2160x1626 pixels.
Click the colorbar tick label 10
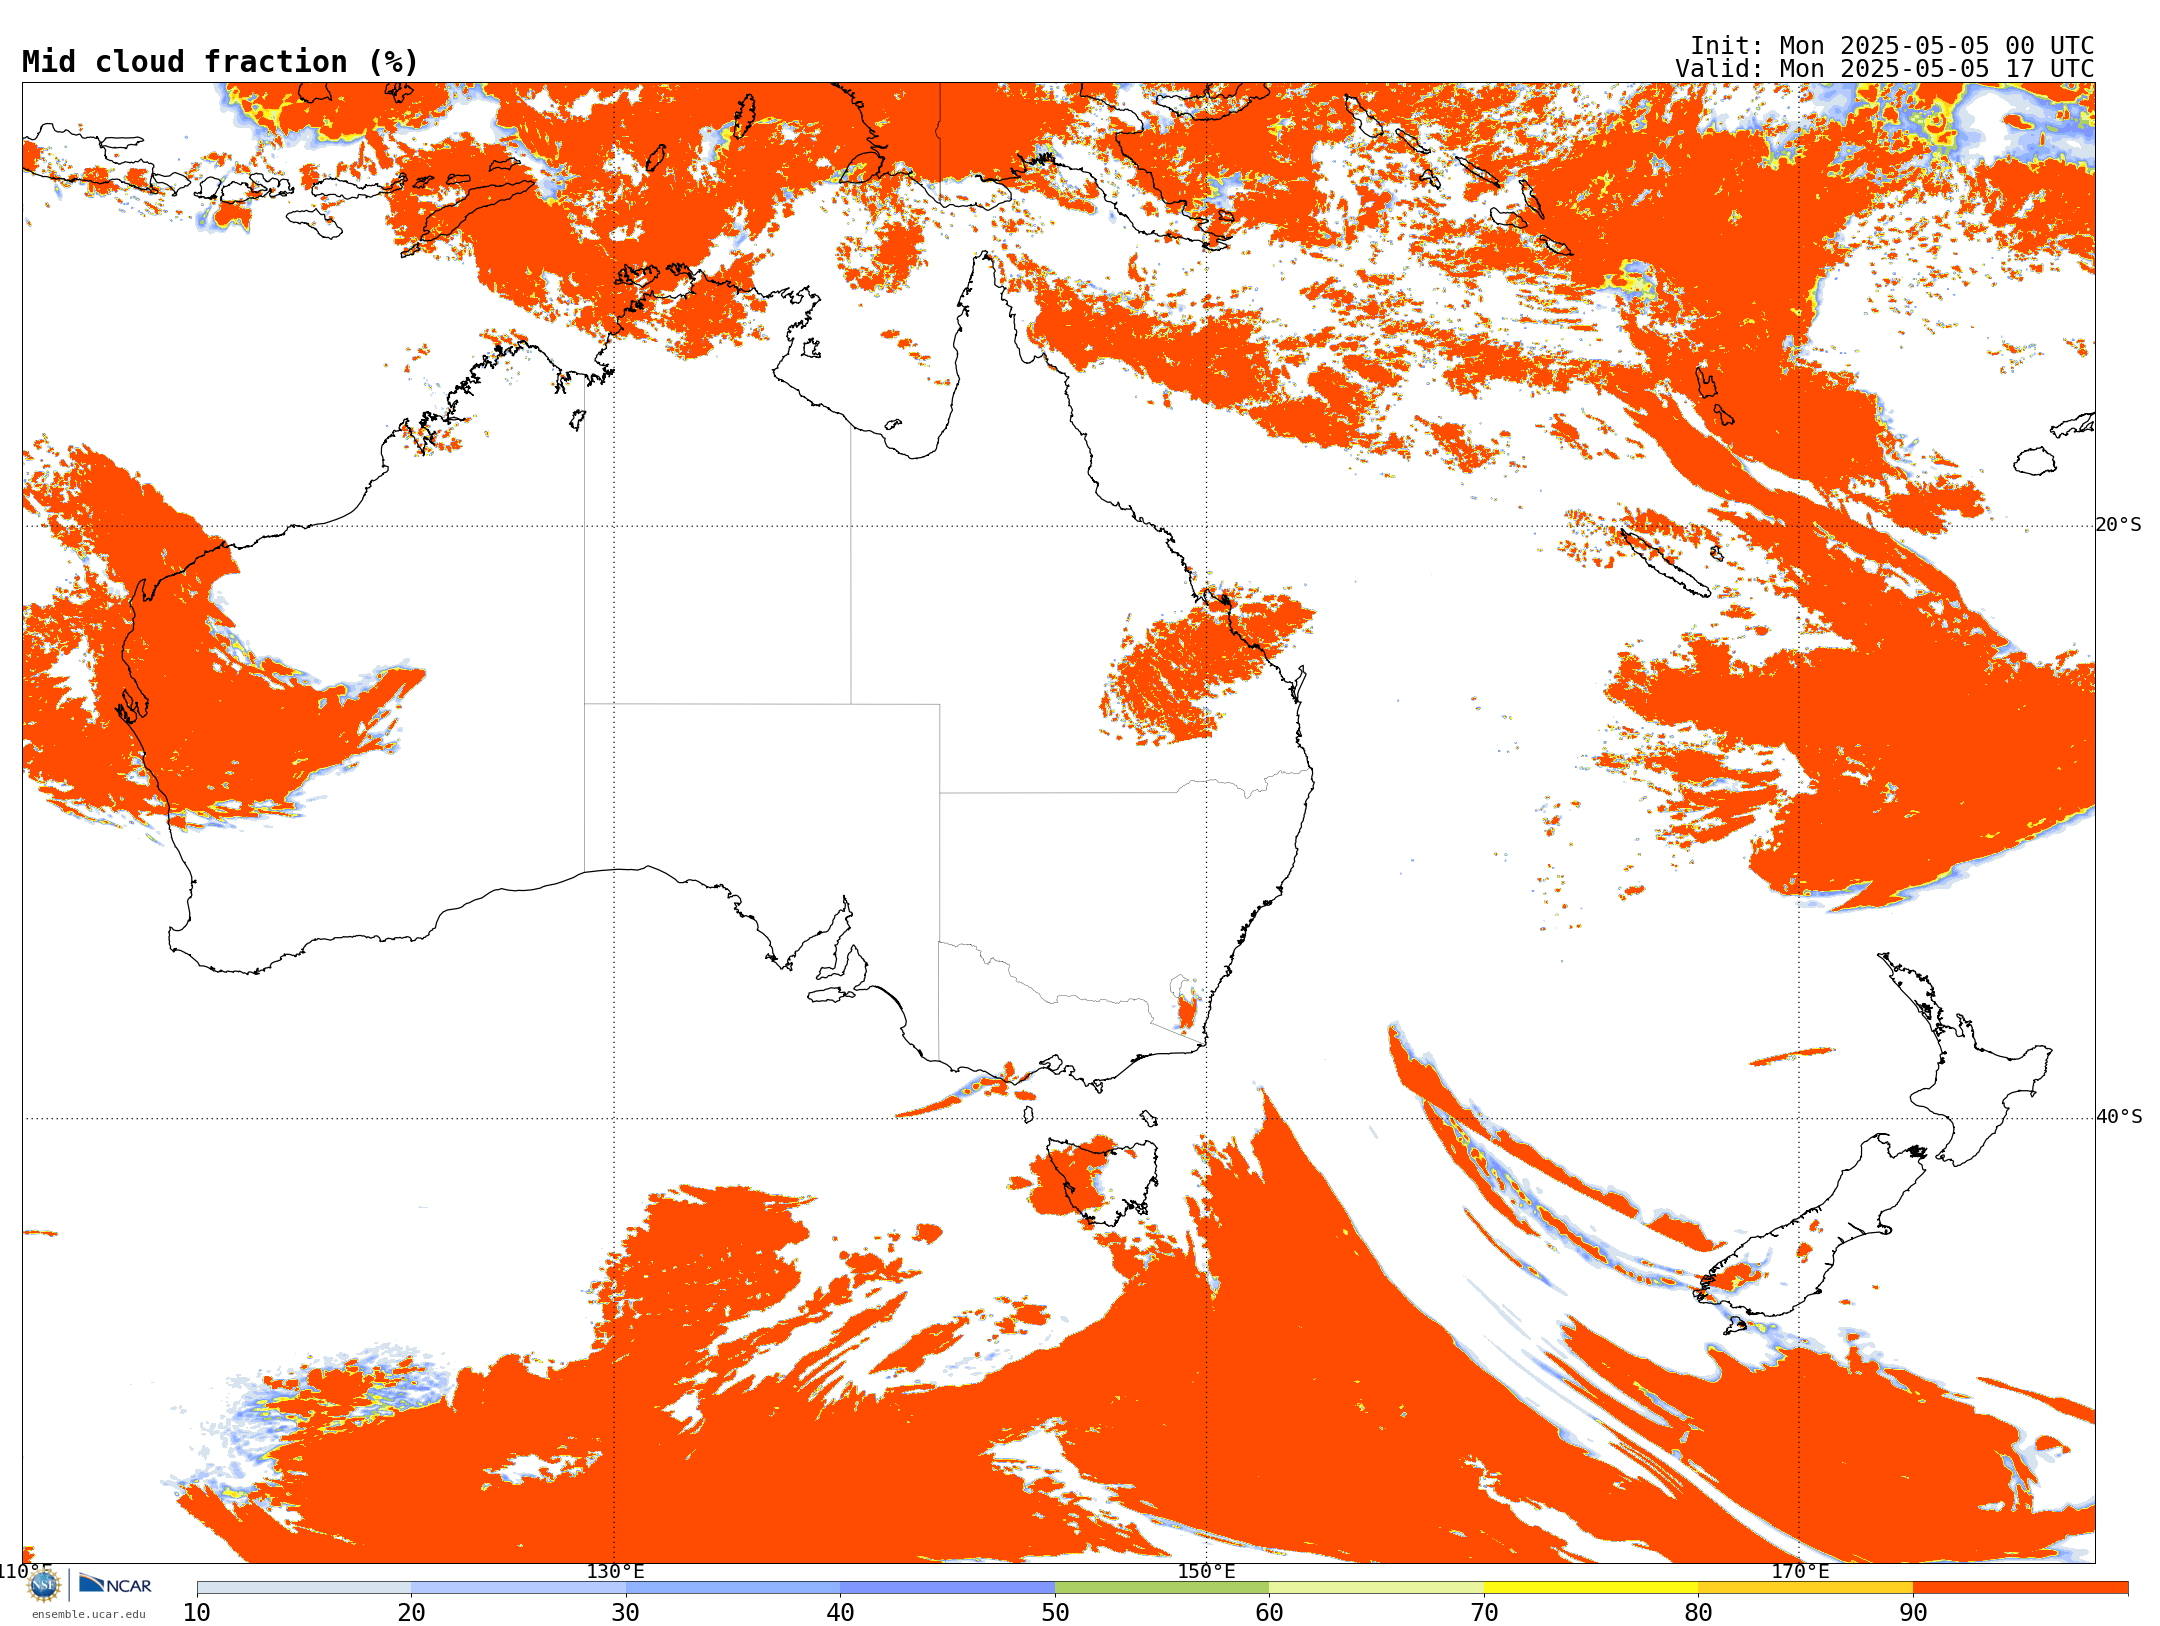click(197, 1613)
